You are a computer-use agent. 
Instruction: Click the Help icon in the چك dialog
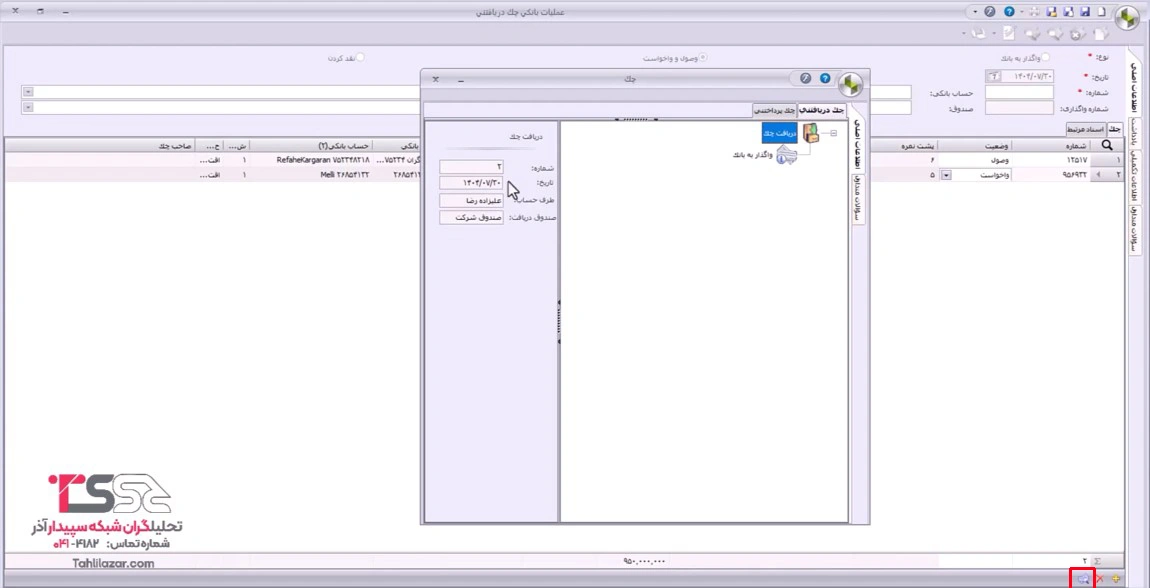coord(824,78)
